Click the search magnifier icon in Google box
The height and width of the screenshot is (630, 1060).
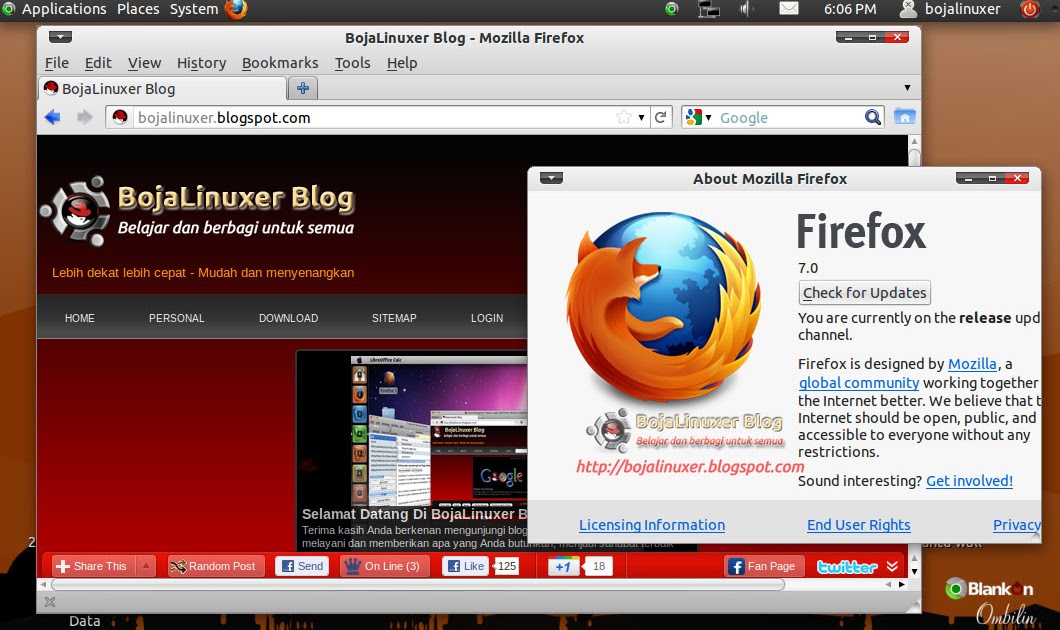tap(873, 118)
